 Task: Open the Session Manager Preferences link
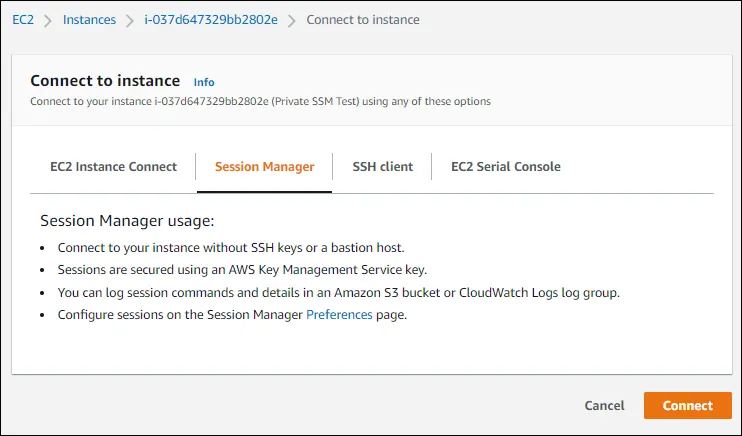[339, 315]
